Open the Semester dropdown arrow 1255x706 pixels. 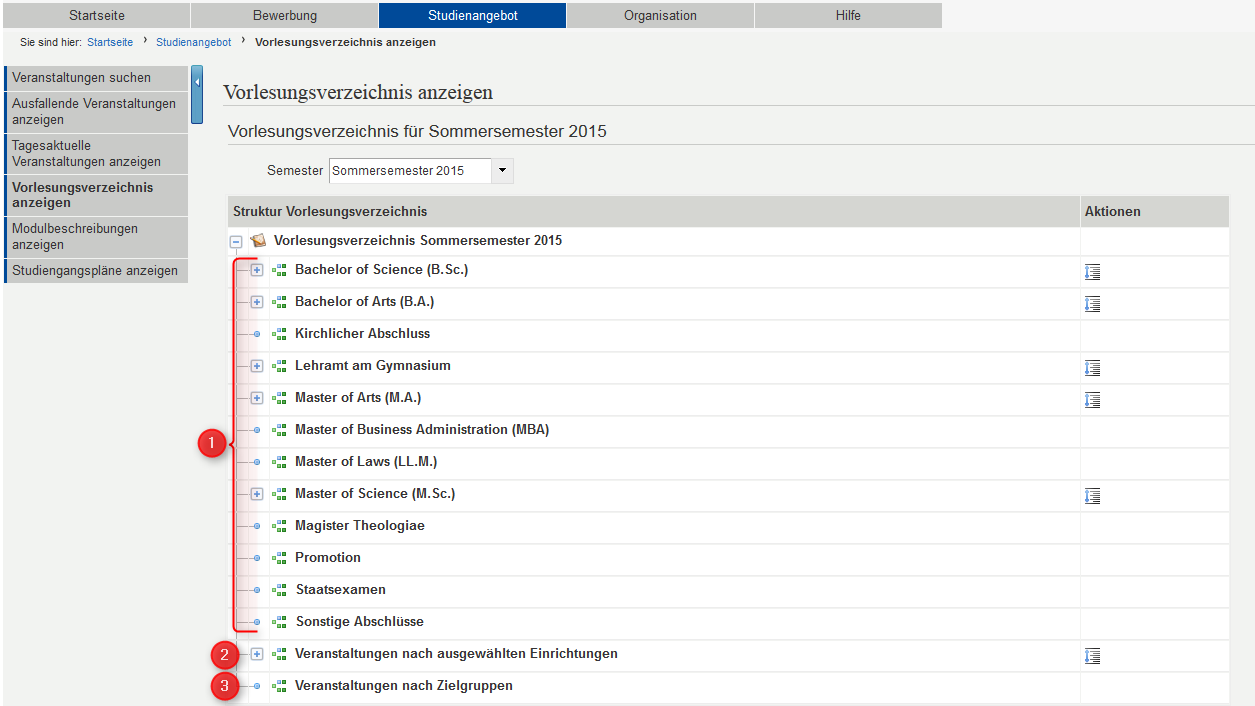(x=503, y=171)
